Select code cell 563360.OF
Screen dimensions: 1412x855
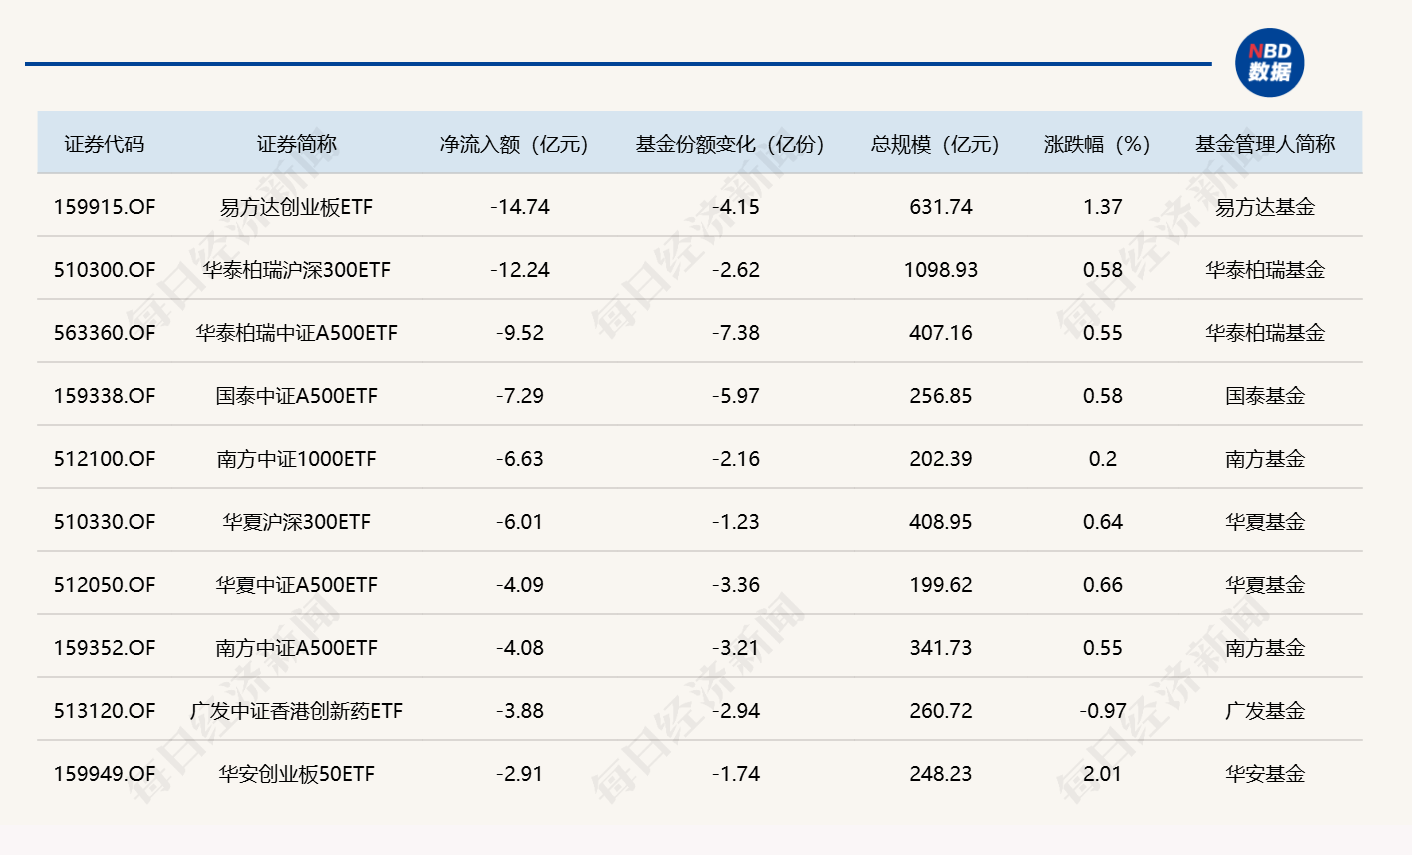[x=104, y=333]
